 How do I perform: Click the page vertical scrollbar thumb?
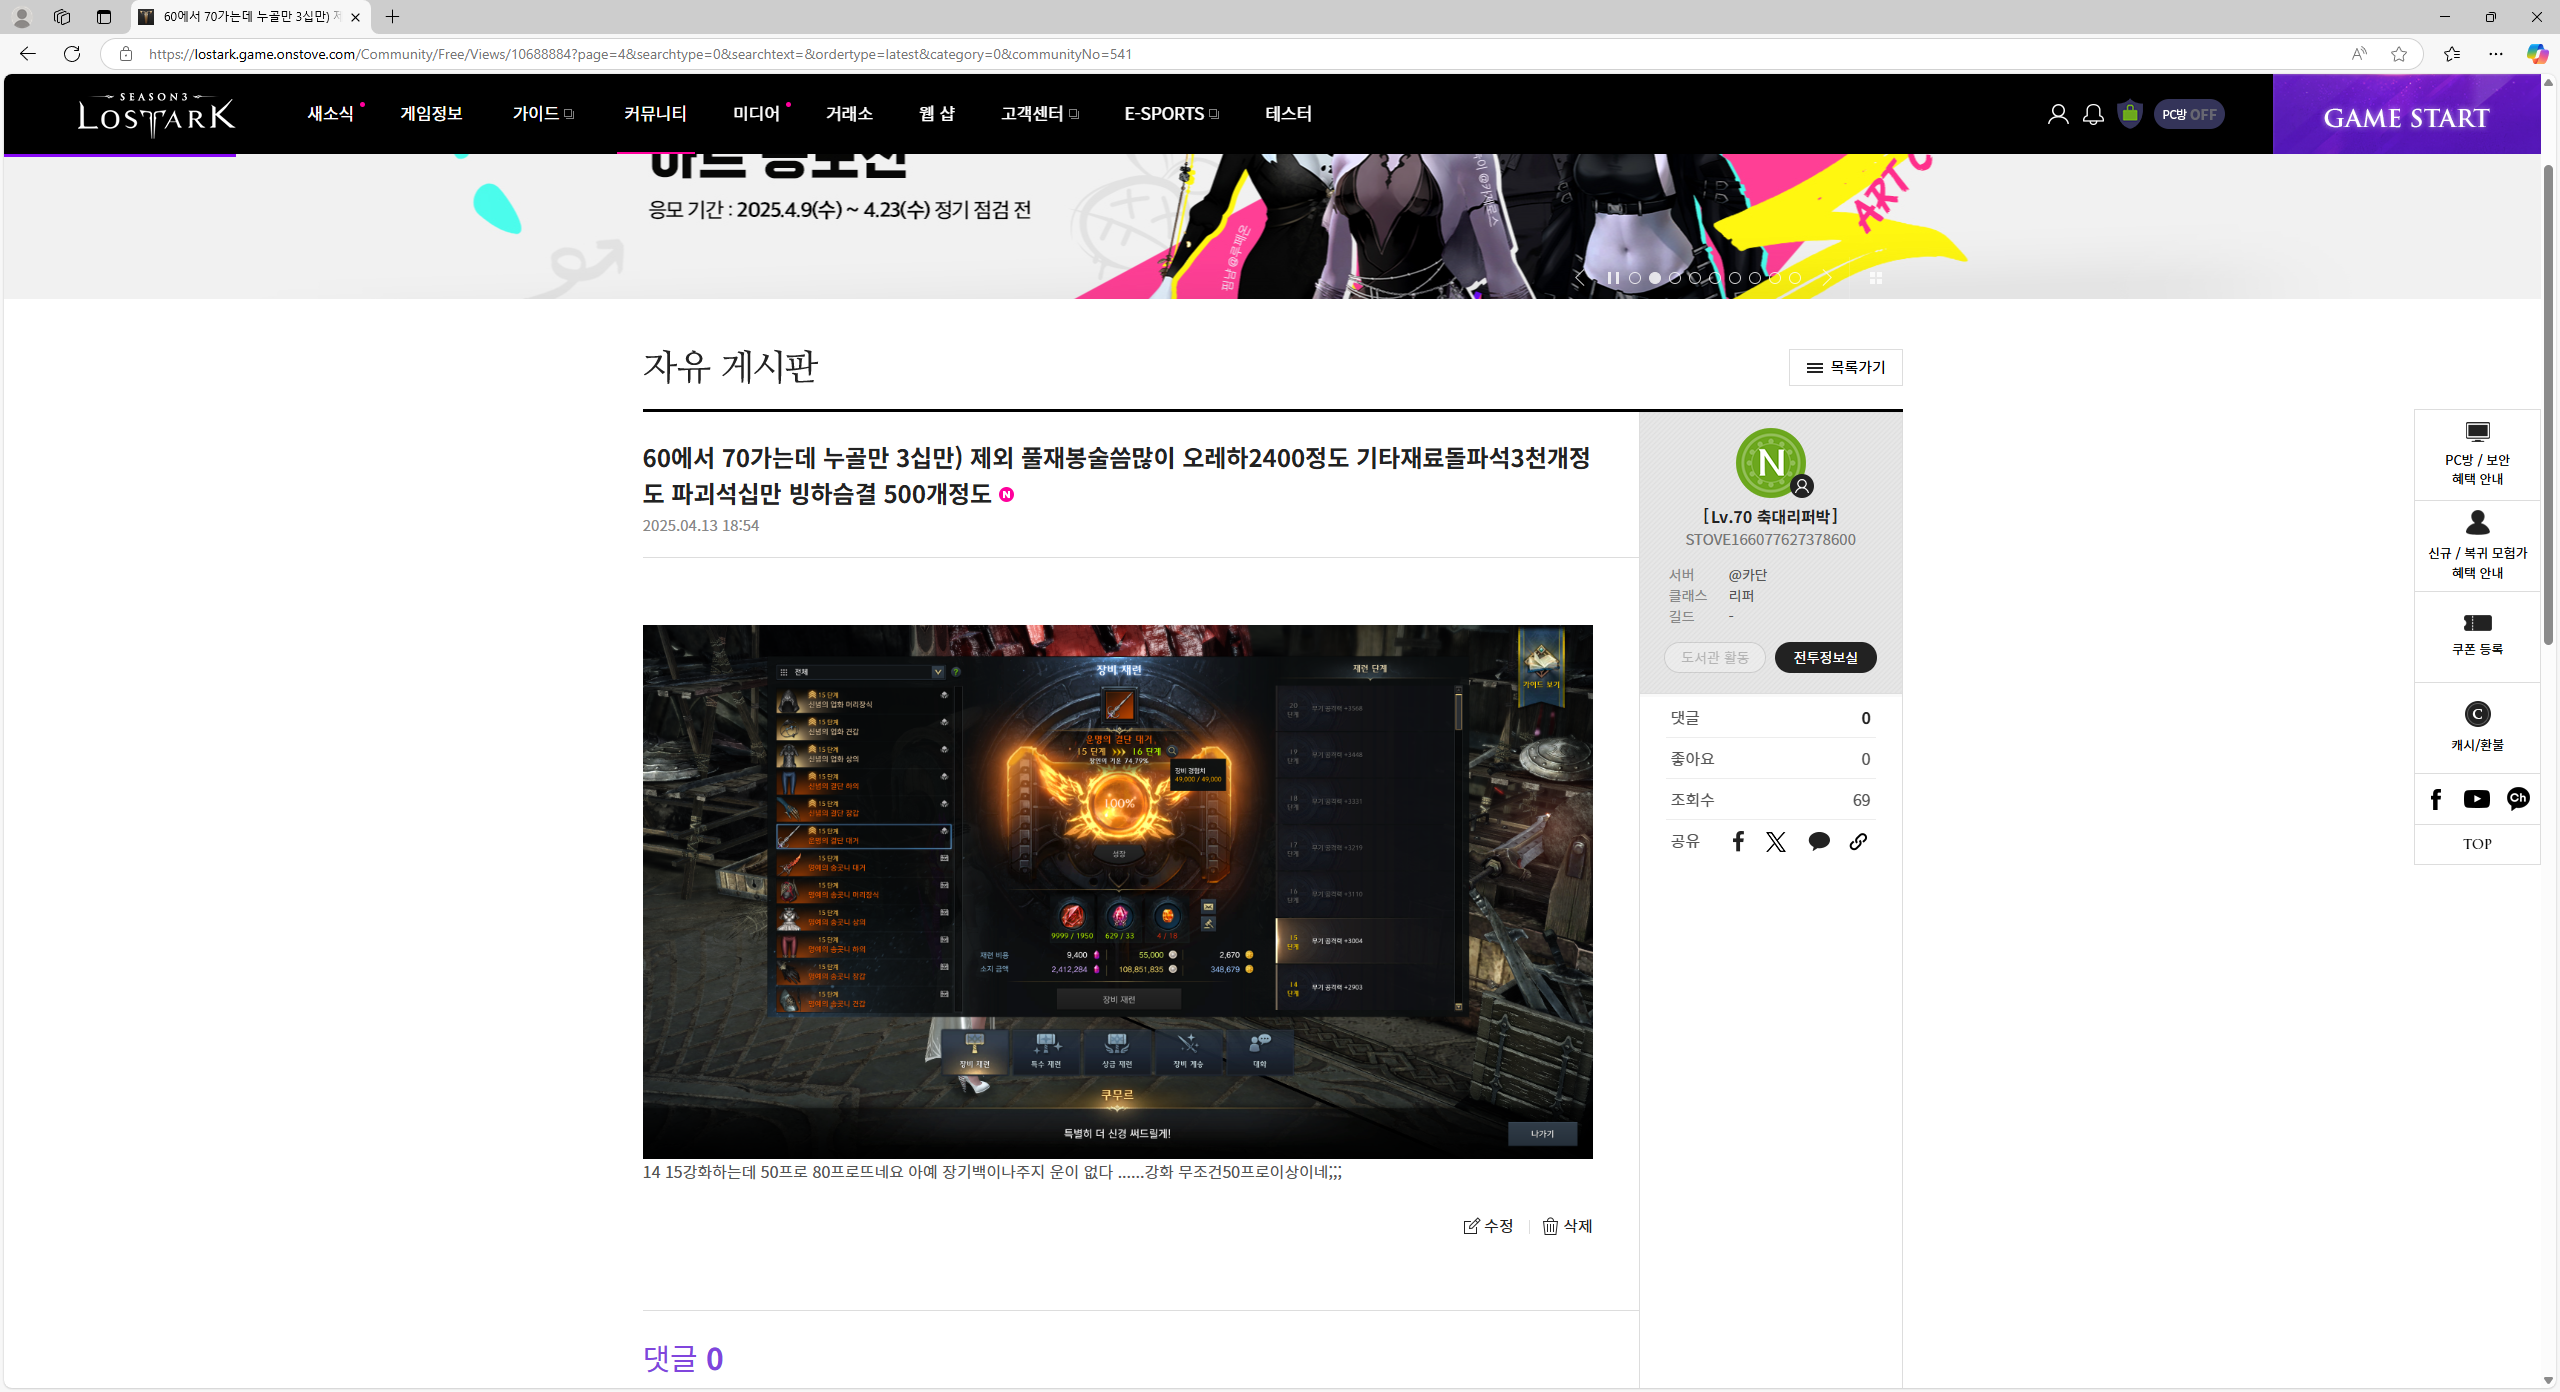pos(2548,405)
